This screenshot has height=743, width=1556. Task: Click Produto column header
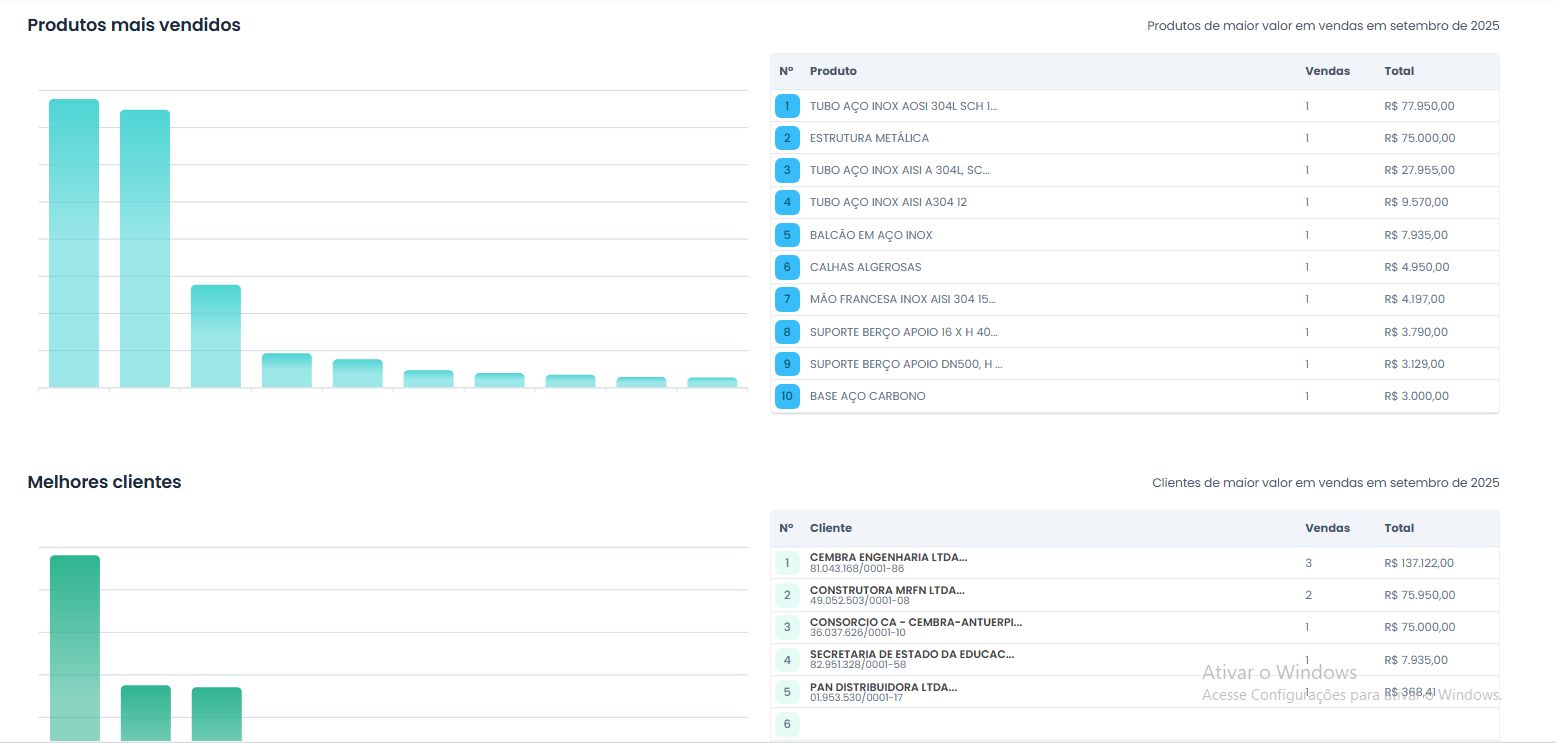pos(833,71)
